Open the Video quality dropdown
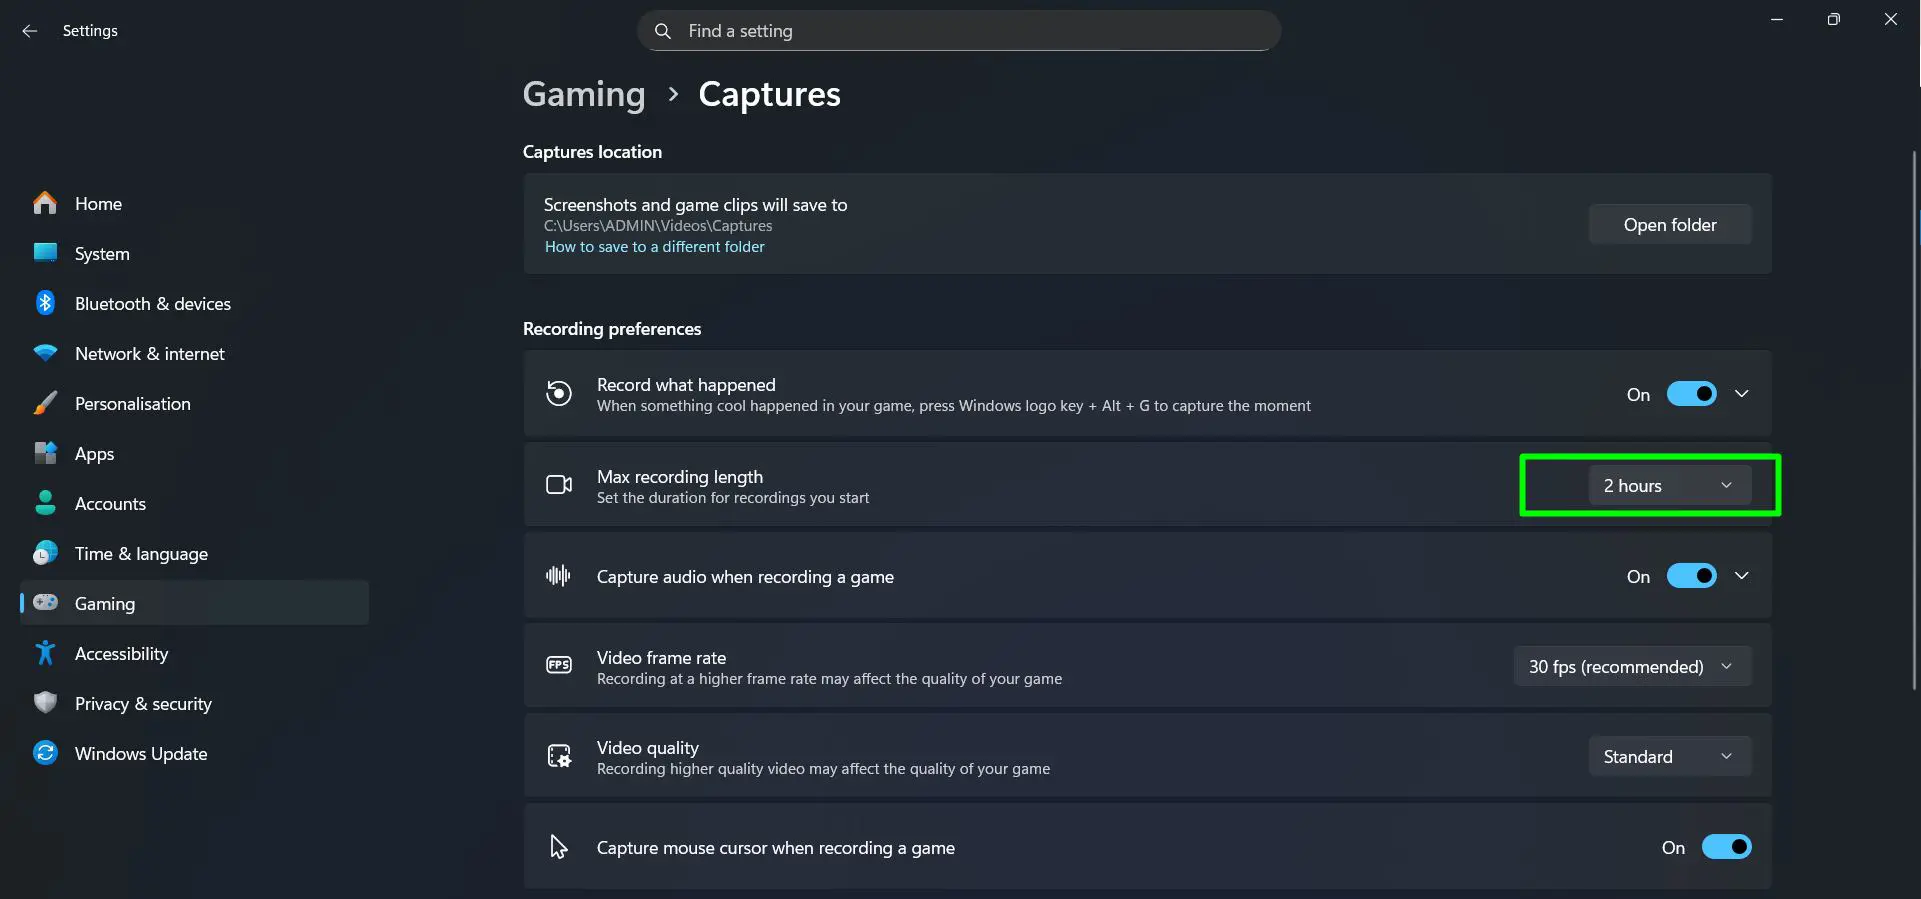Viewport: 1921px width, 899px height. click(x=1669, y=756)
